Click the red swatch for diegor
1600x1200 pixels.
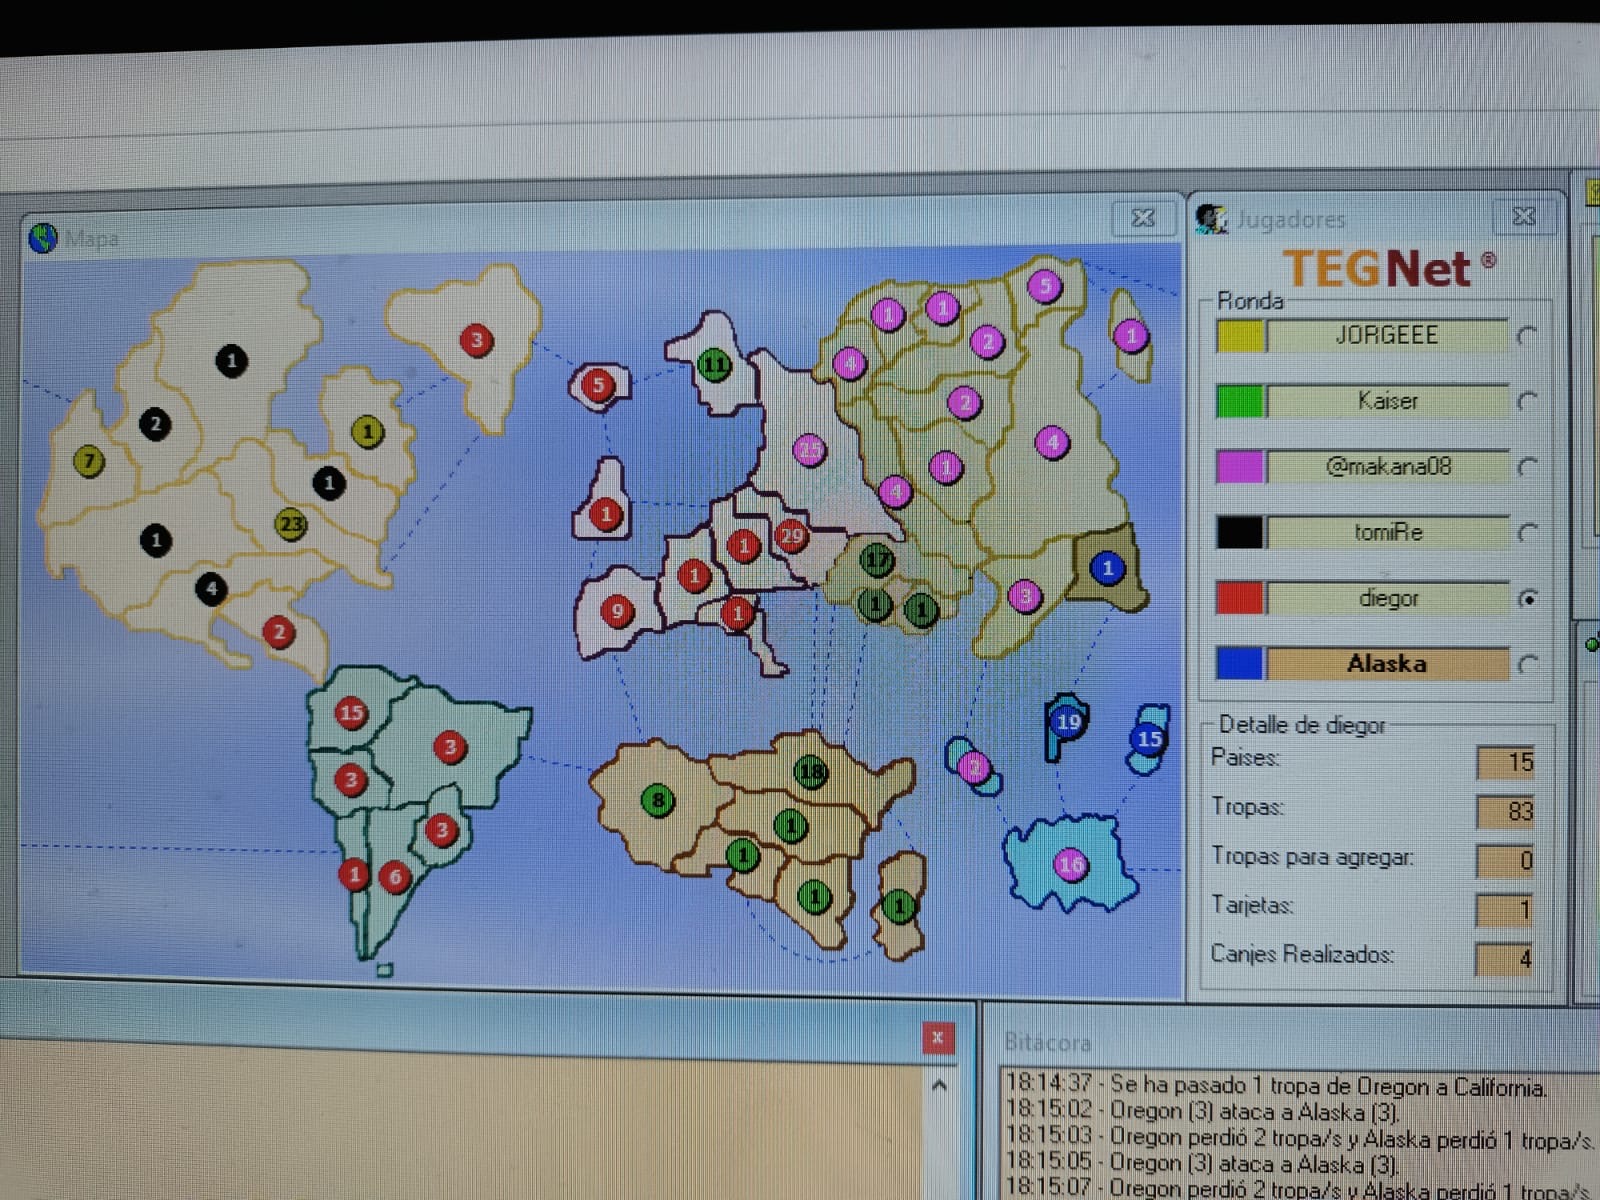tap(1240, 598)
